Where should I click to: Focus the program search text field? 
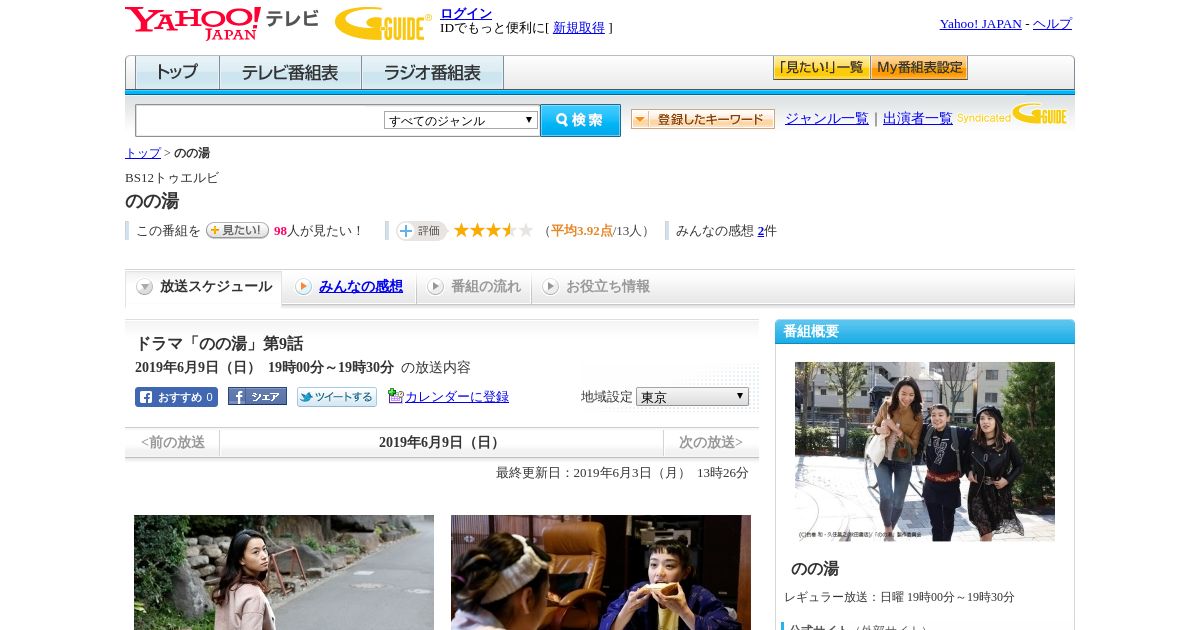[x=260, y=120]
